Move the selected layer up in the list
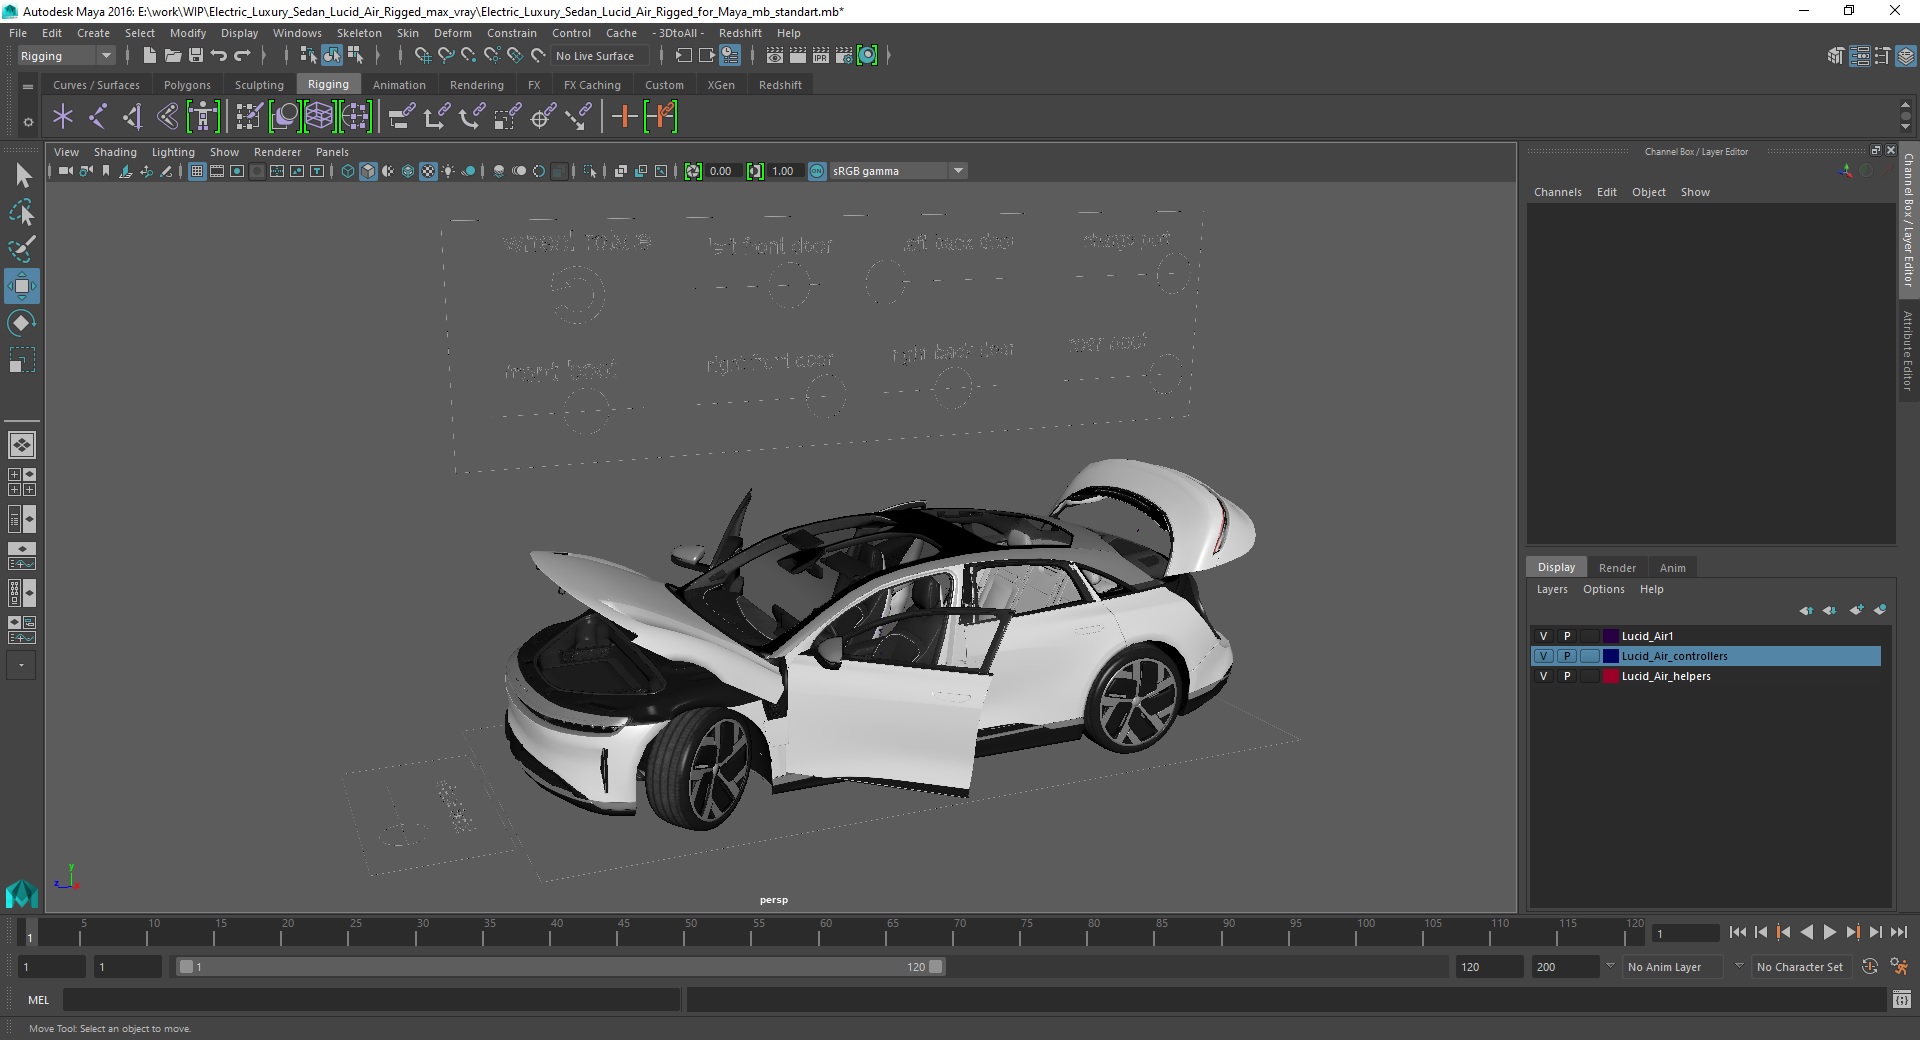 tap(1806, 610)
